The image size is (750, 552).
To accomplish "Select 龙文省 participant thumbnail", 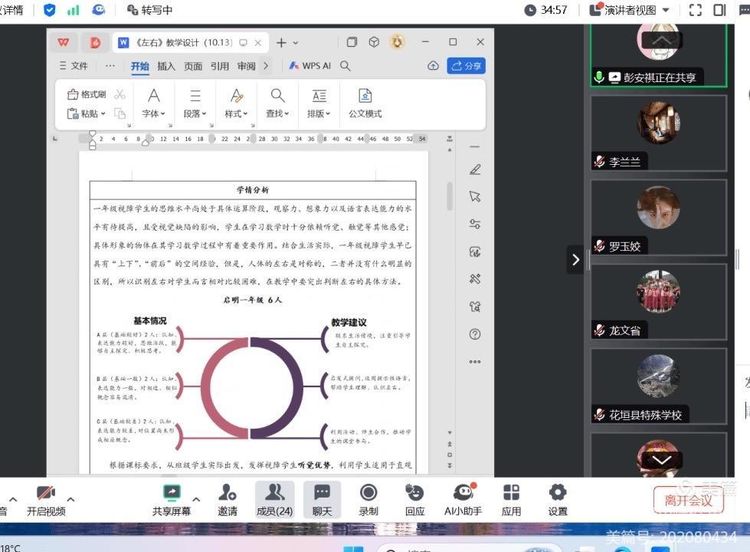I will (659, 301).
